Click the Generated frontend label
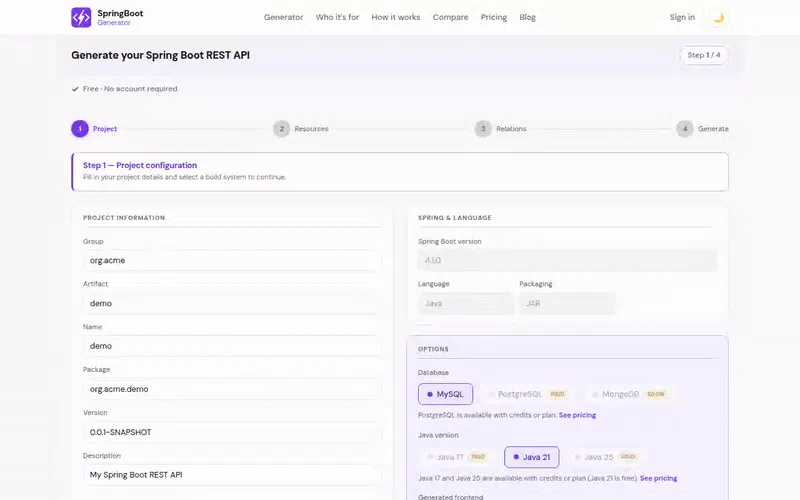Screen dimensions: 800x500 coord(451,496)
